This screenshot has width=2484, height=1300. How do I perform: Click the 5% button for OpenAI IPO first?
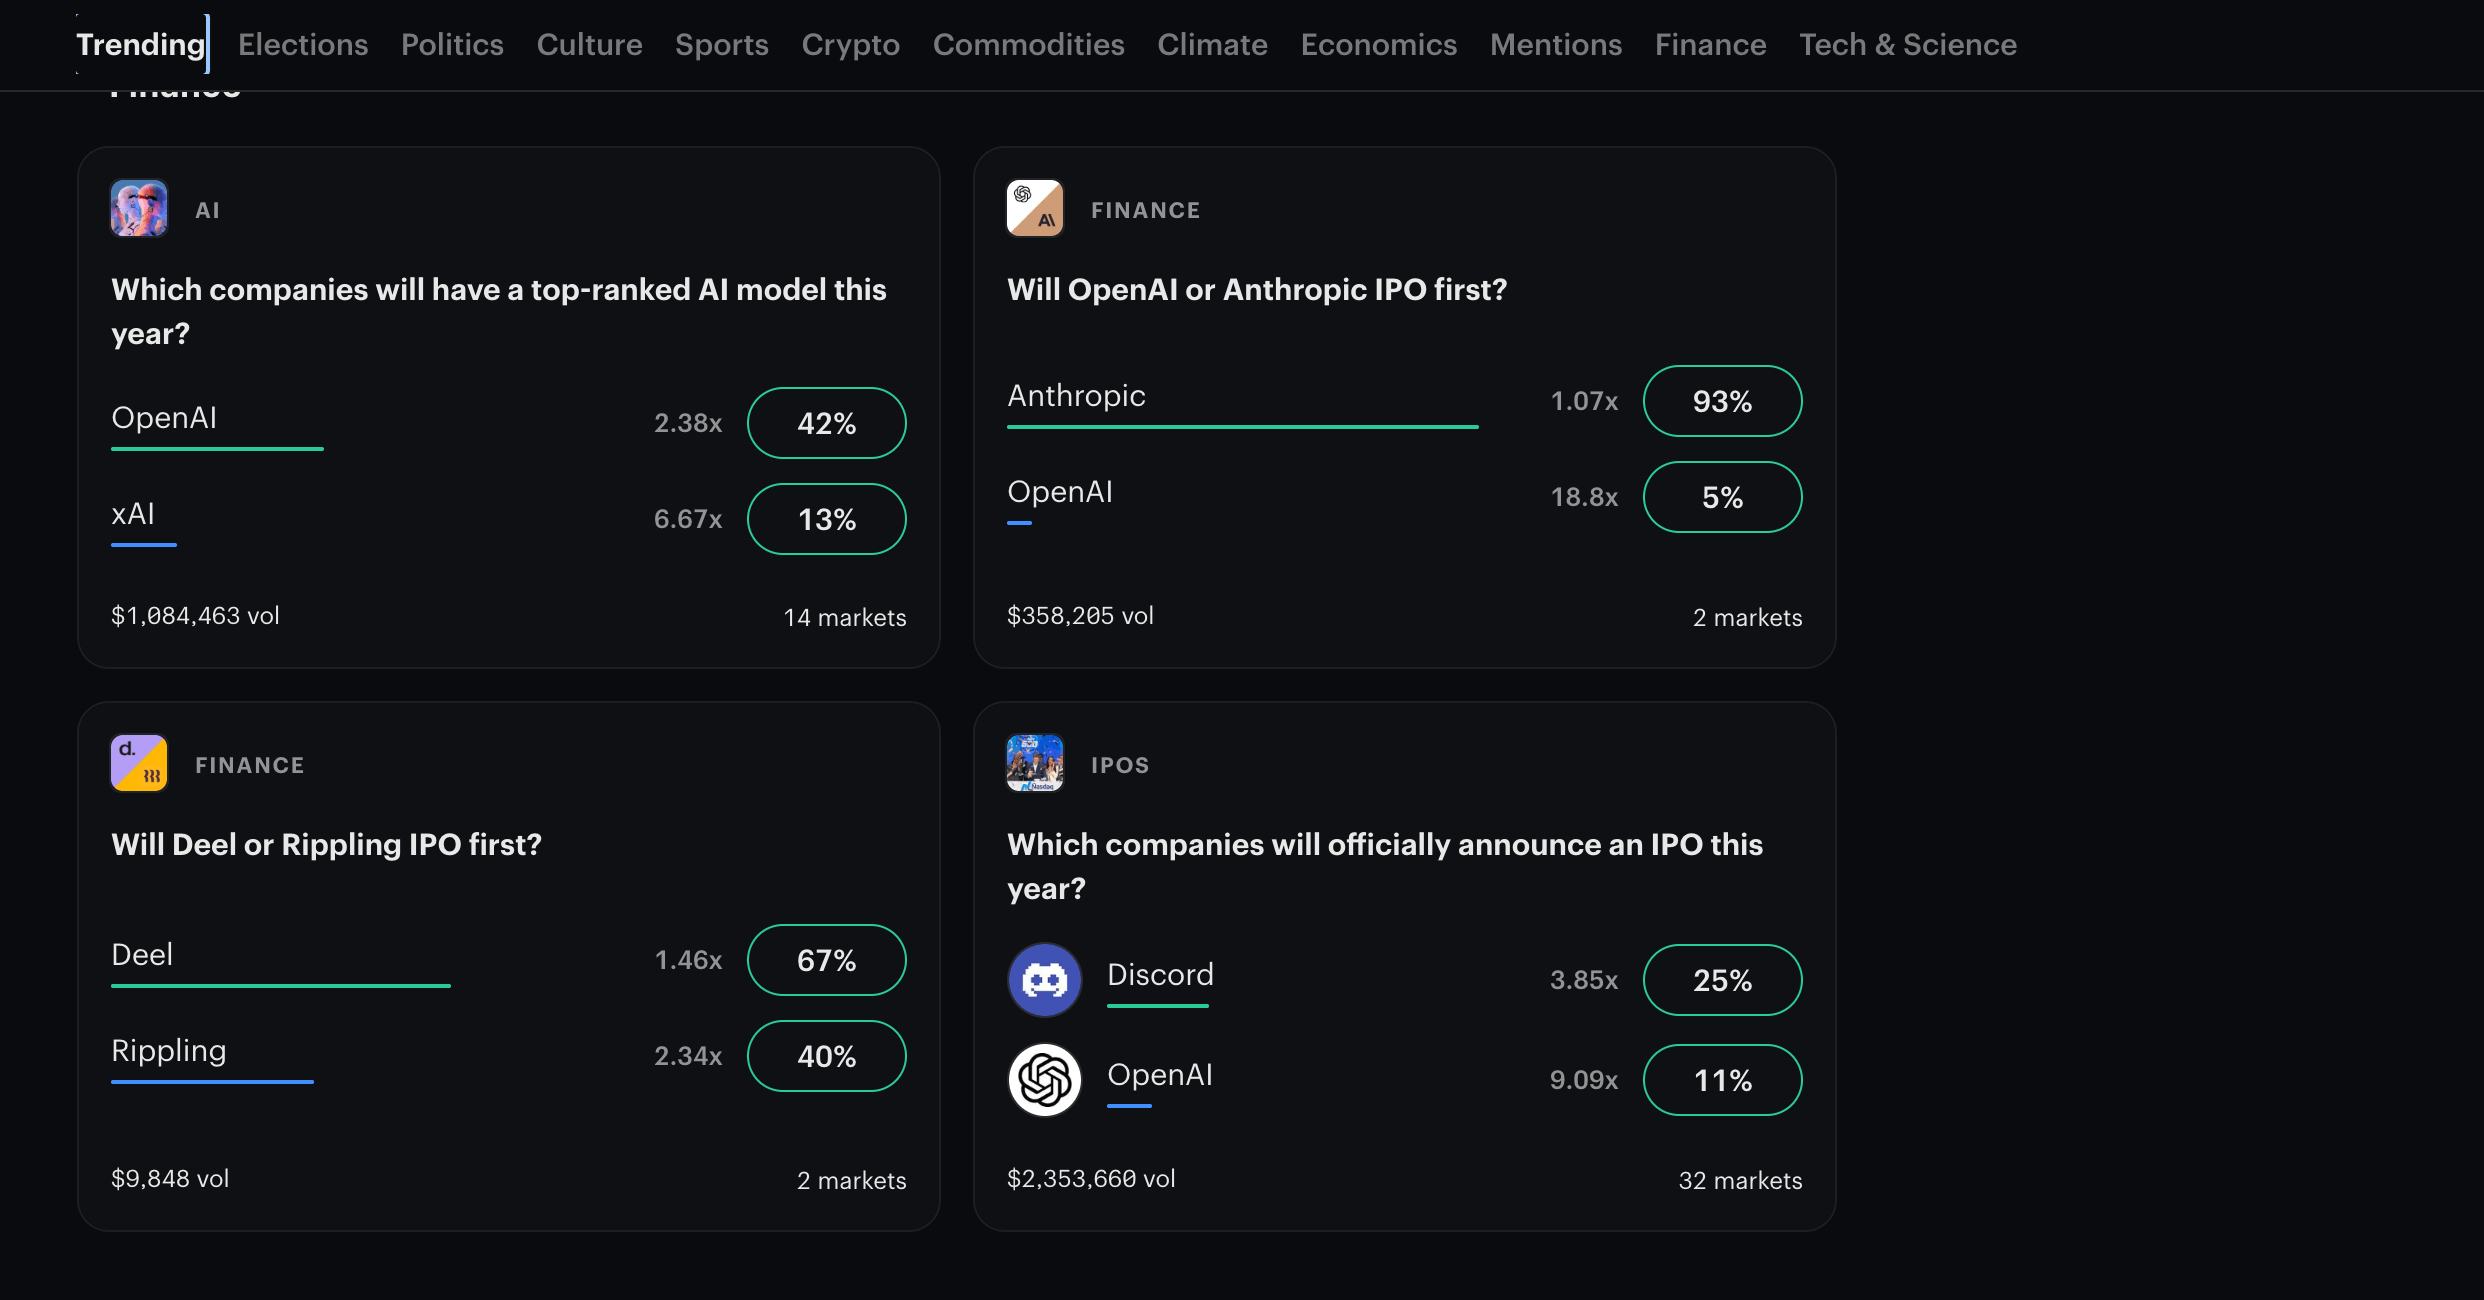[1723, 497]
